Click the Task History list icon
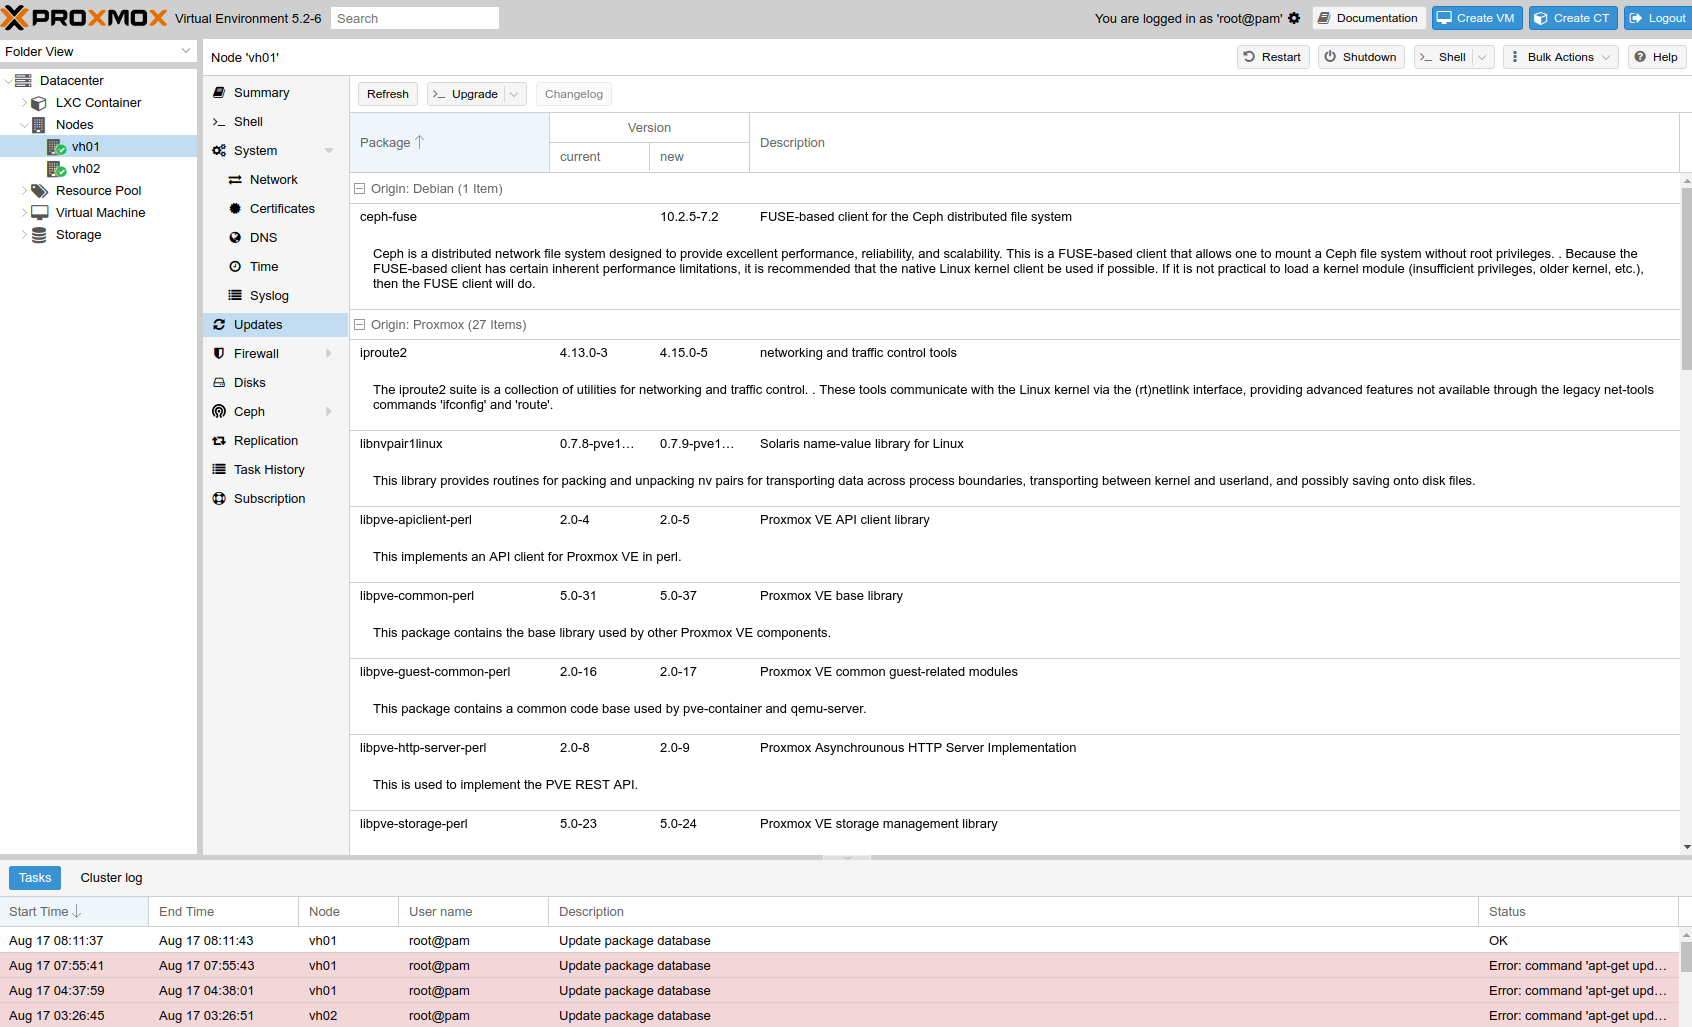Viewport: 1692px width, 1027px height. pos(219,469)
